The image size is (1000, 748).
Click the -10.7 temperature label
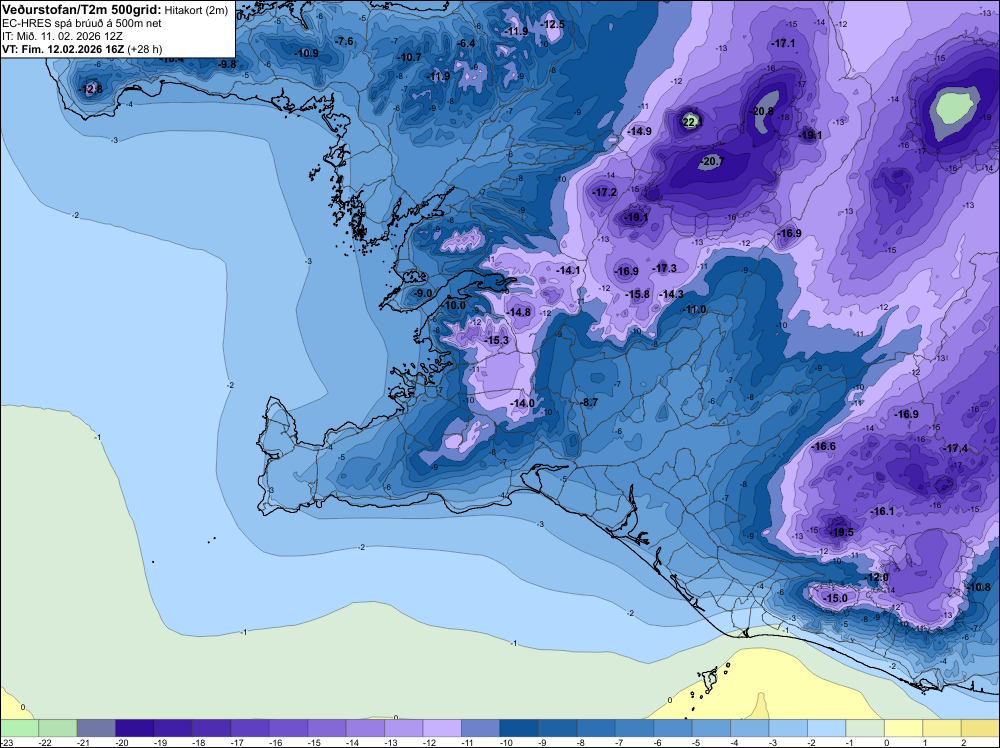click(409, 57)
